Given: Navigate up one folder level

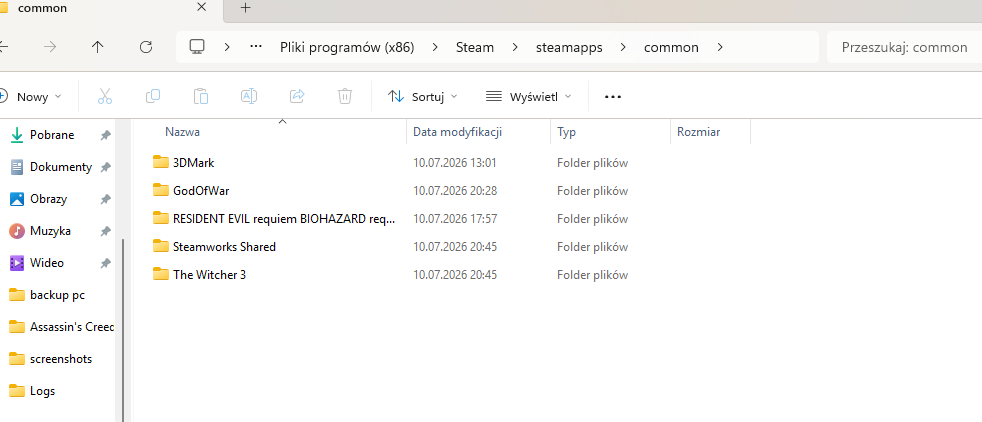Looking at the screenshot, I should coord(98,47).
